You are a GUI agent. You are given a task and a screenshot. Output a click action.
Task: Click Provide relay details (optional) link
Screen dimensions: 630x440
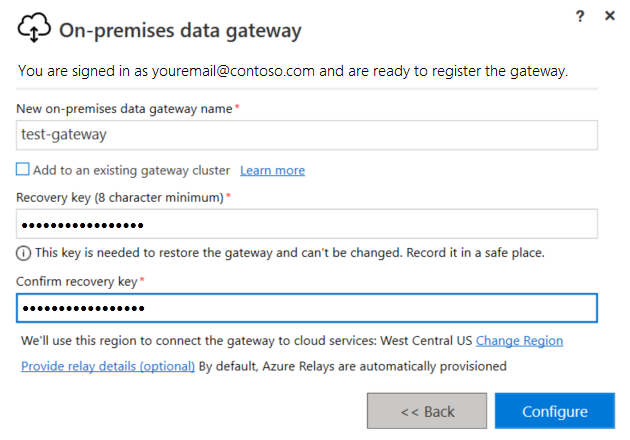[x=108, y=366]
